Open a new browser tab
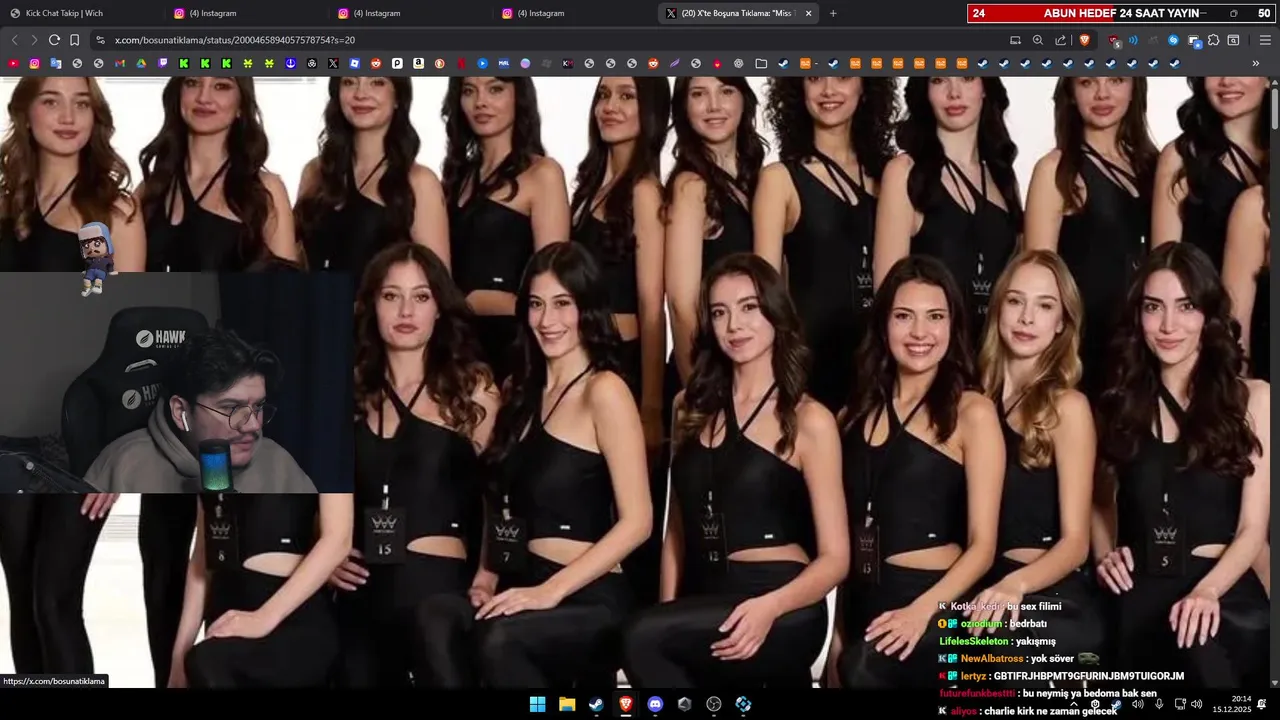Screen dimensions: 1280x720 click(x=833, y=13)
